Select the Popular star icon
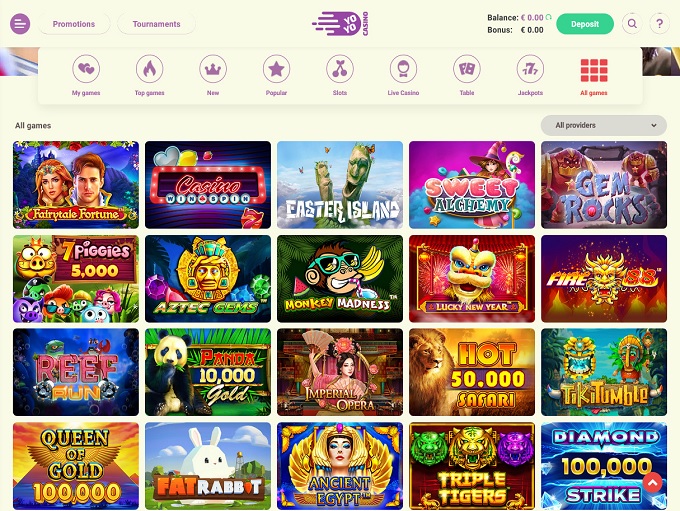Screen dimensions: 680x511 276,69
